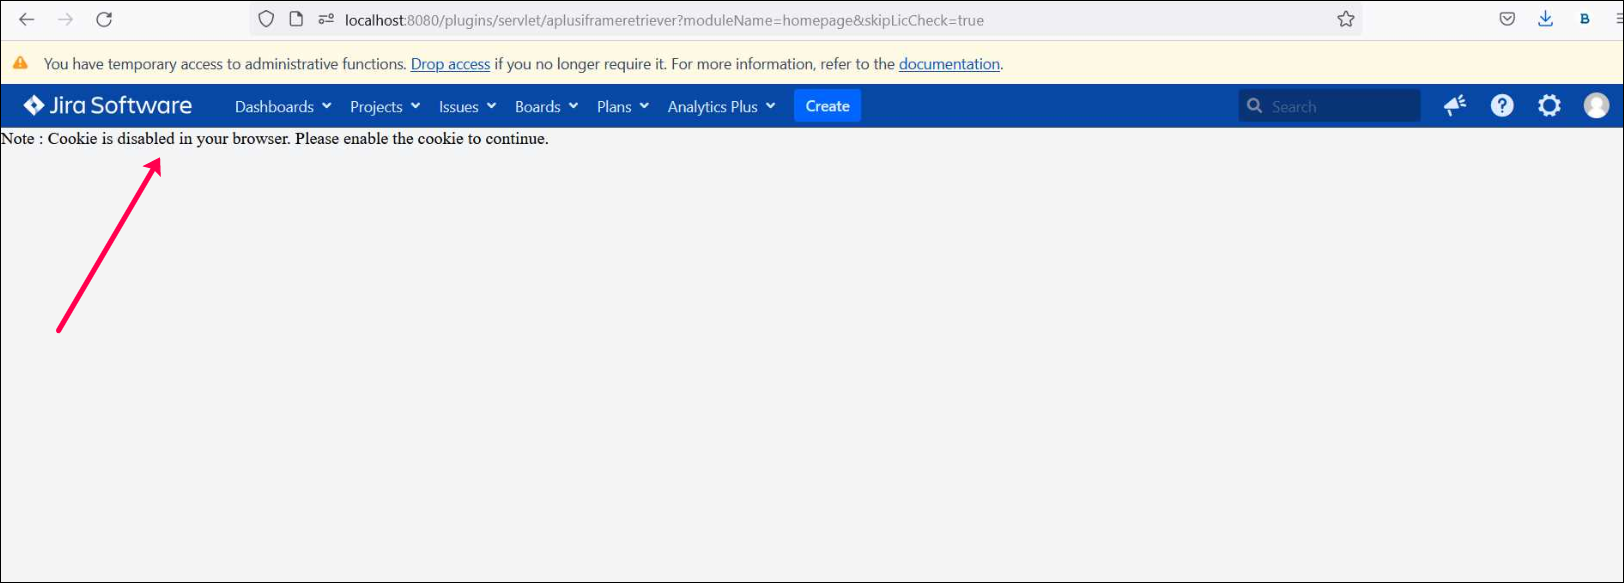The width and height of the screenshot is (1624, 583).
Task: Save page to Pocket icon
Action: click(x=1507, y=20)
